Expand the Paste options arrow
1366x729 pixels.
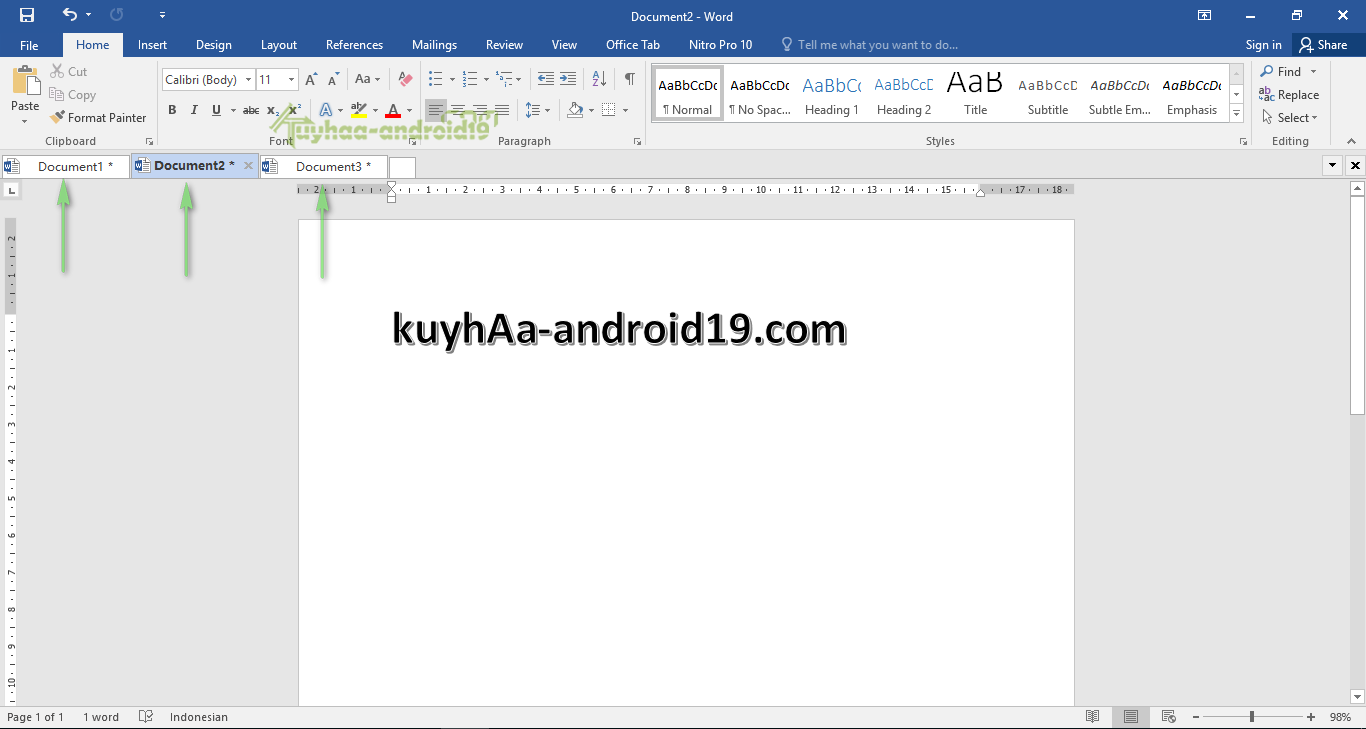tap(25, 121)
